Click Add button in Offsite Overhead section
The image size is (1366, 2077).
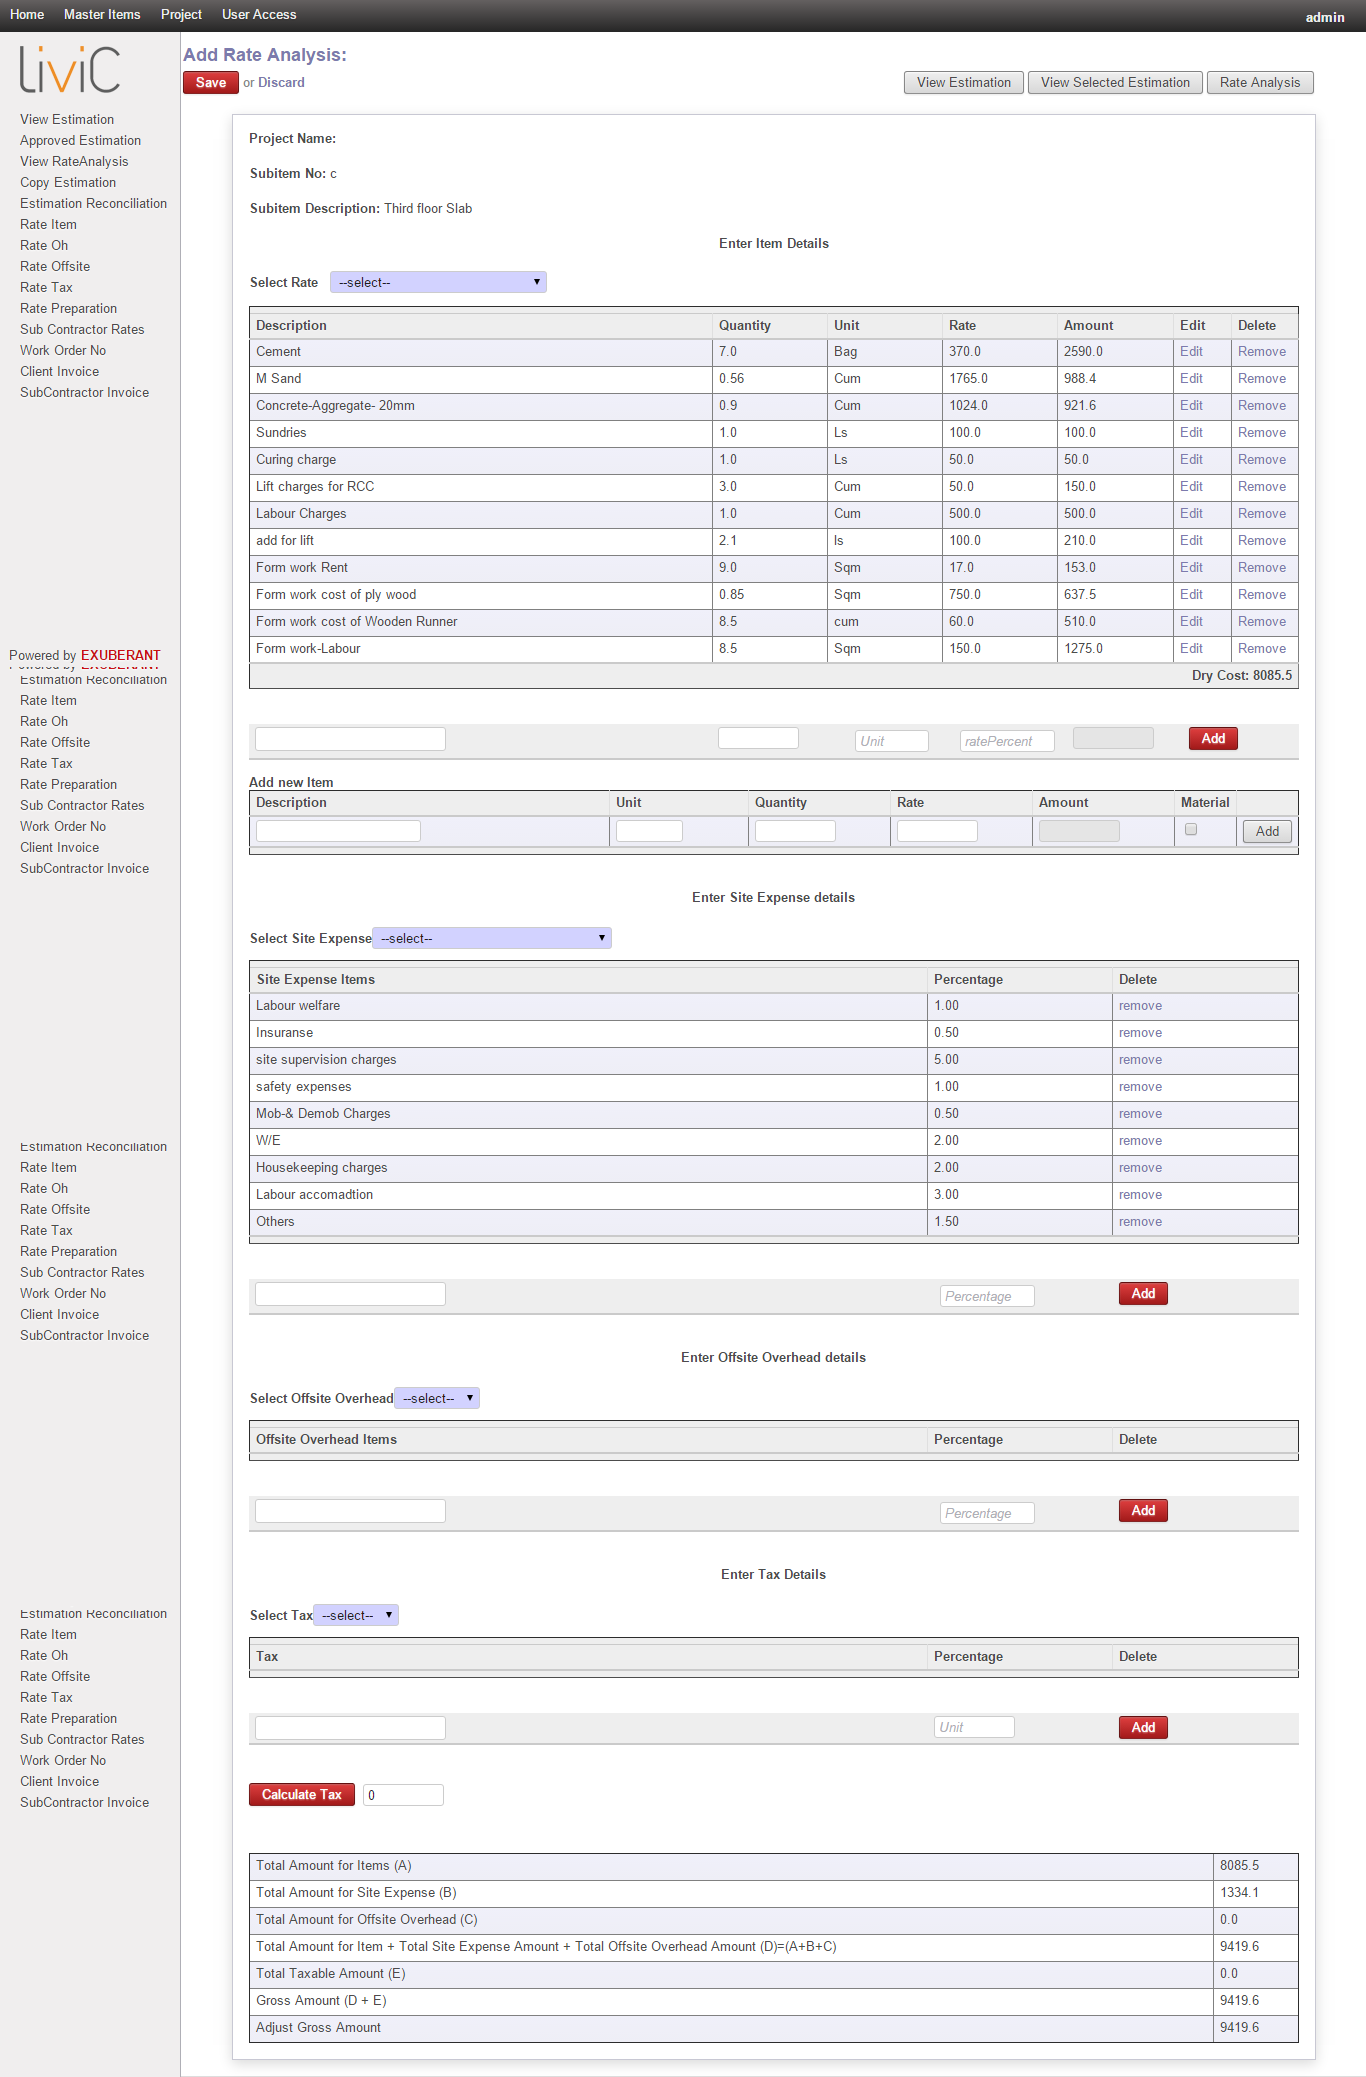(1143, 1510)
